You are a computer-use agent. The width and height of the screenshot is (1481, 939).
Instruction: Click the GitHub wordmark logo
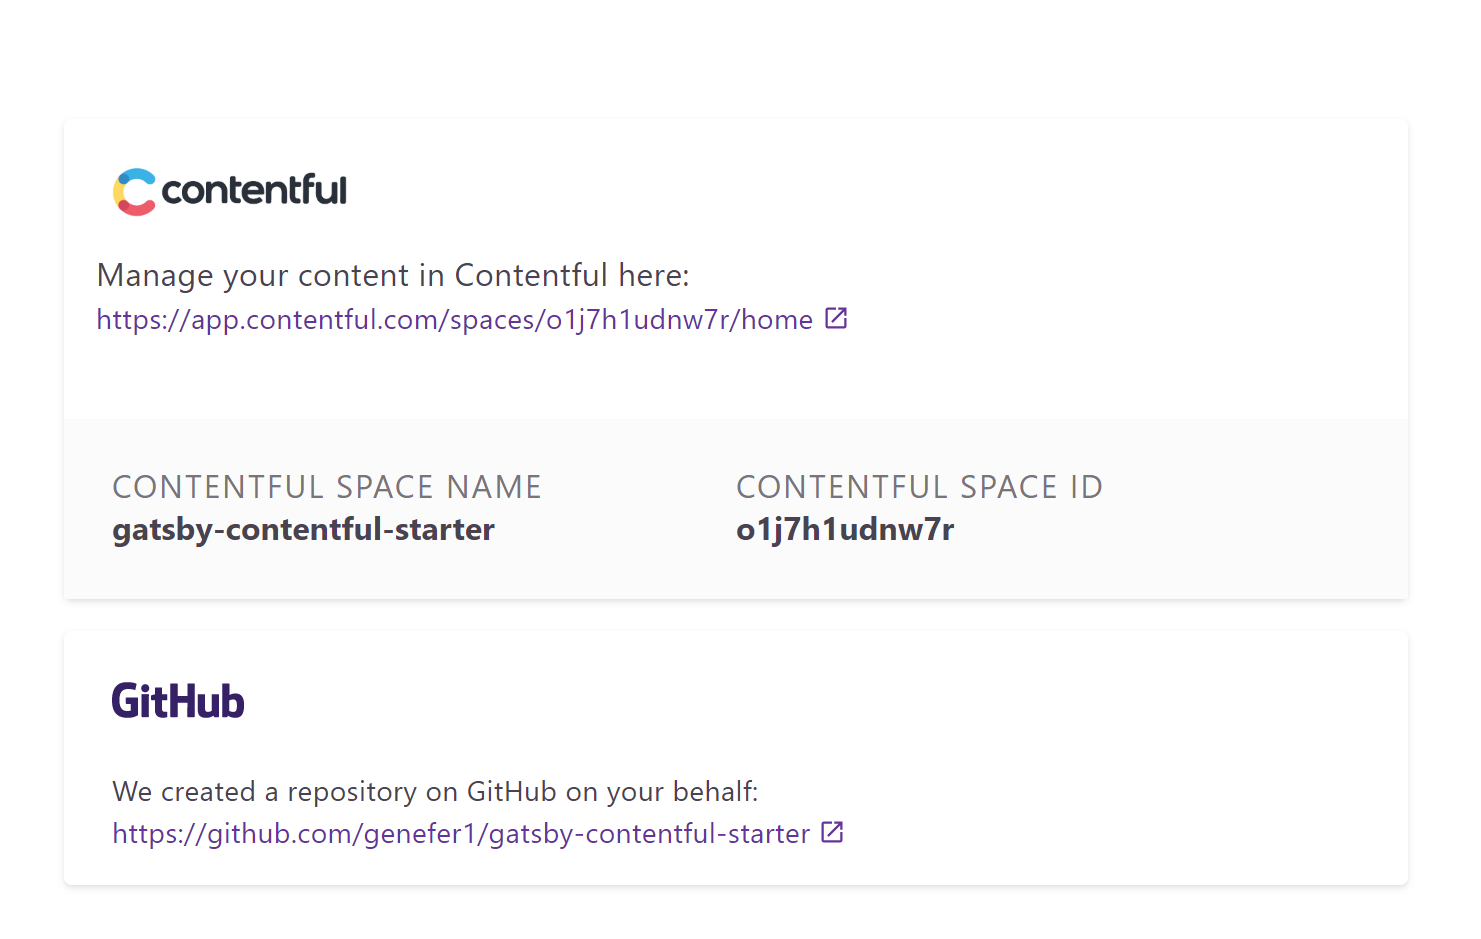(x=178, y=700)
